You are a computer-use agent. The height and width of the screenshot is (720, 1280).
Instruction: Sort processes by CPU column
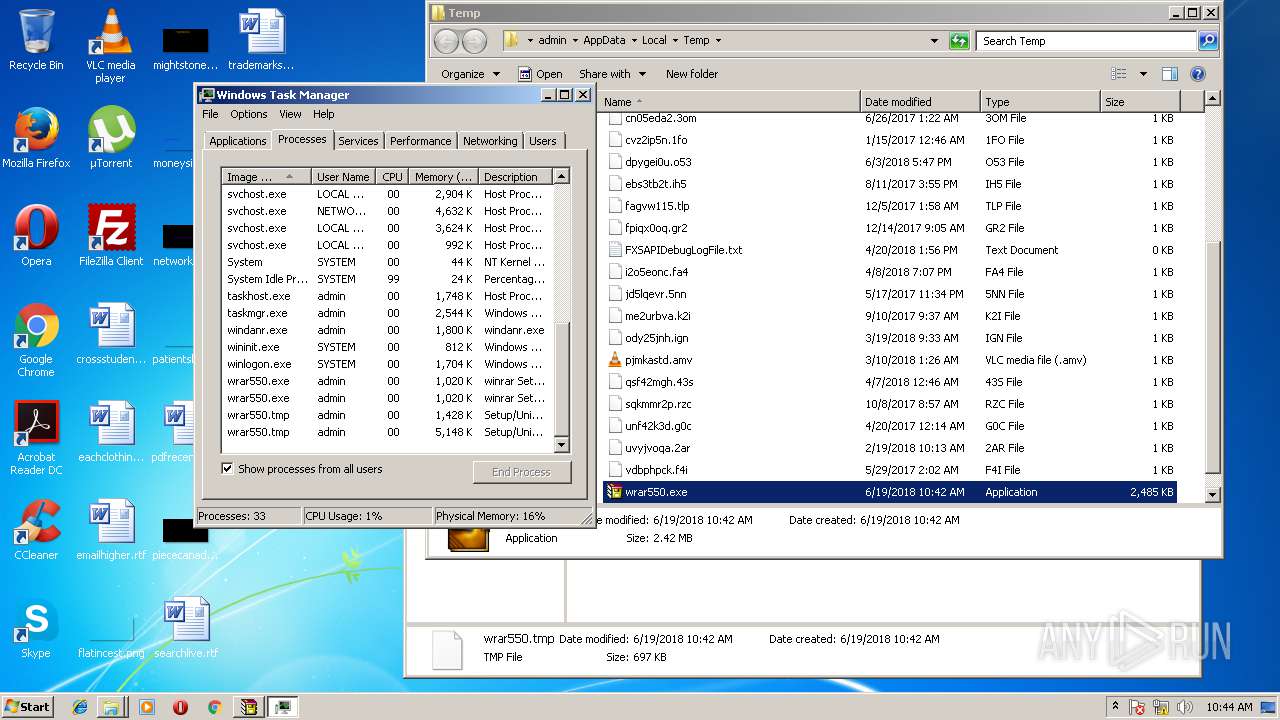point(392,177)
